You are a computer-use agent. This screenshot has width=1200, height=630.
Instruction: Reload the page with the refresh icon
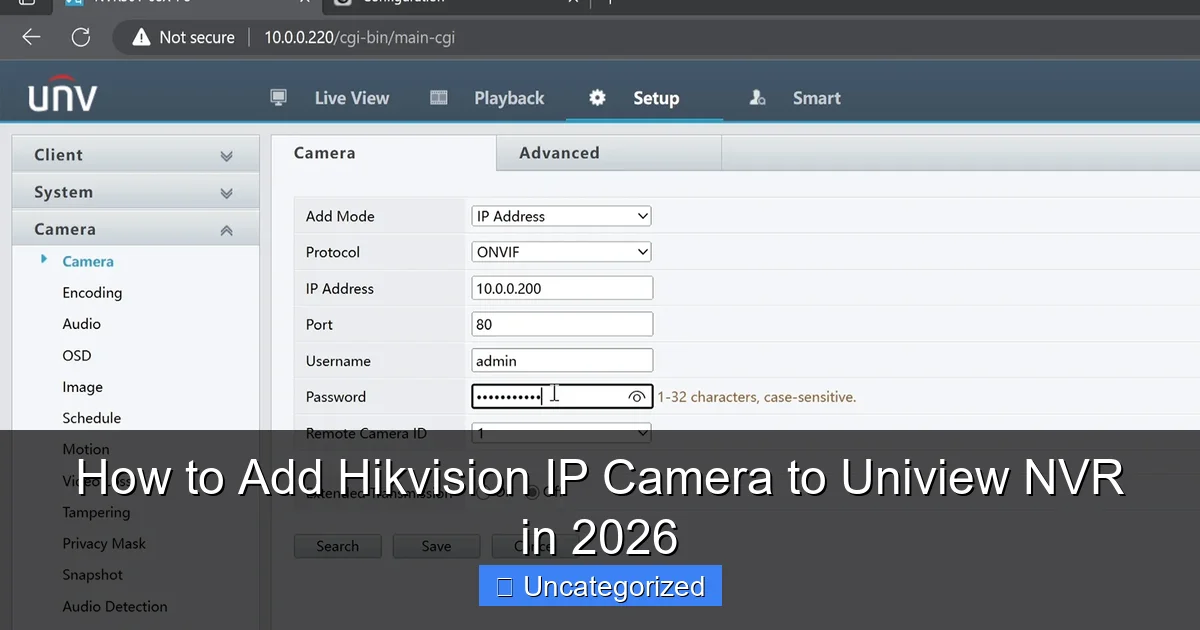(81, 37)
